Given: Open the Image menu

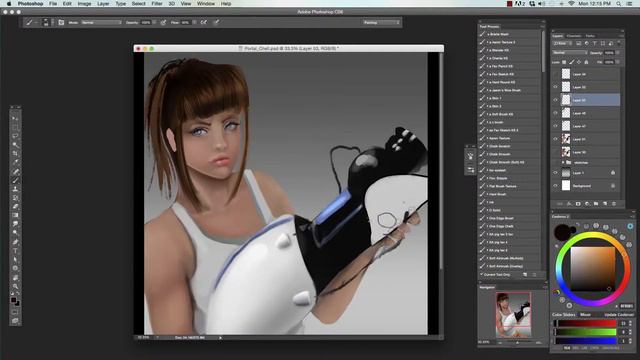Looking at the screenshot, I should (x=84, y=3).
